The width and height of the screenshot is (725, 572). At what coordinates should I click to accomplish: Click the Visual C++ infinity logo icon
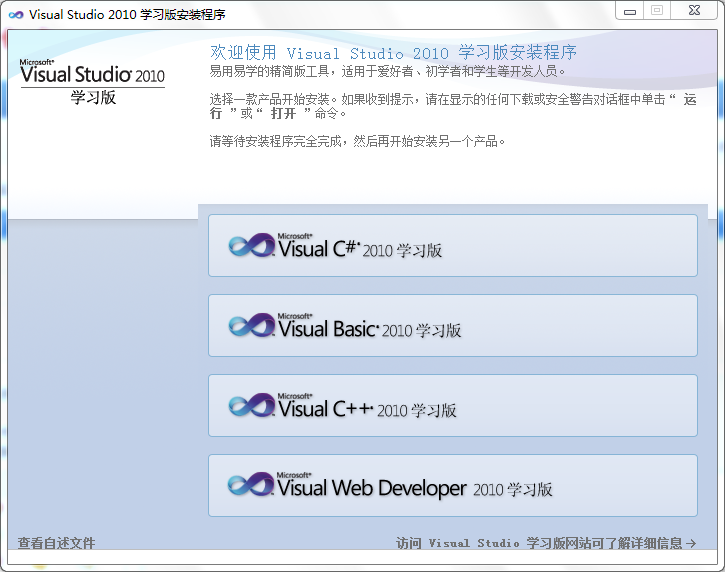pyautogui.click(x=252, y=405)
